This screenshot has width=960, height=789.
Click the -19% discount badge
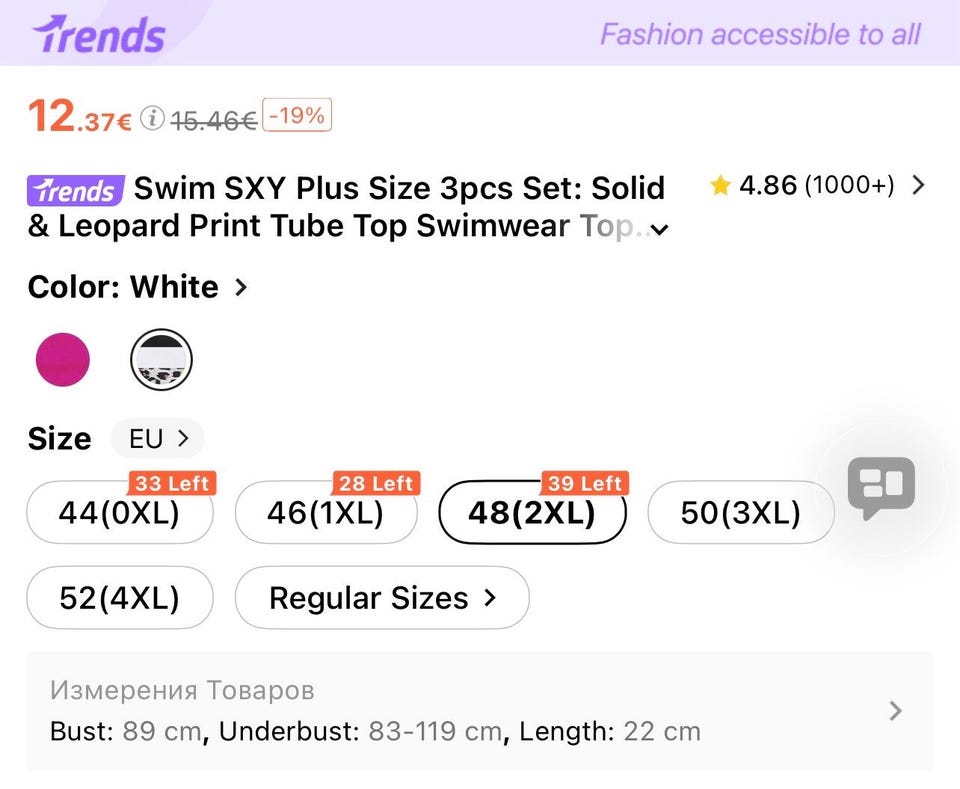297,116
